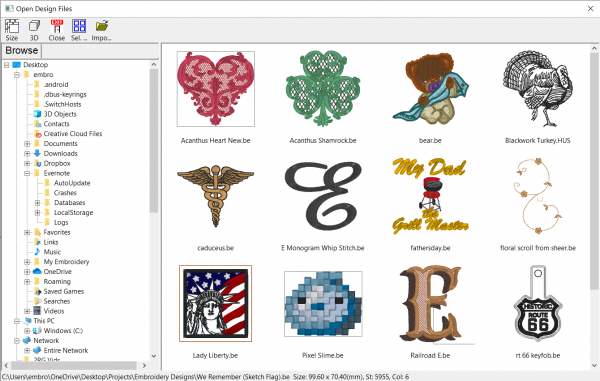Click the Size toolbar icon
This screenshot has height=381, width=600.
click(12, 26)
